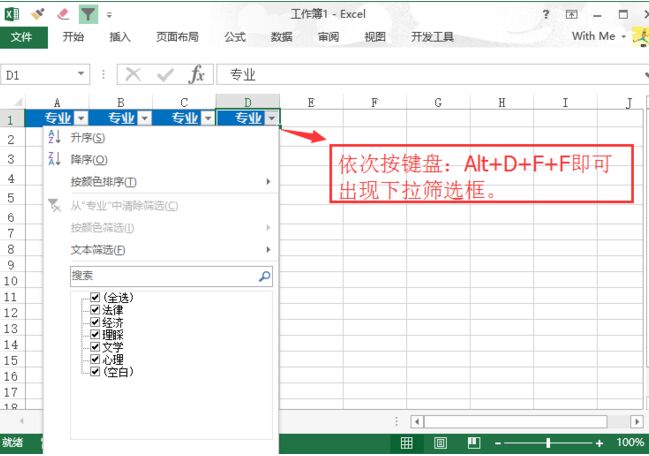Click the select all corner triangle of the sheet

[x=18, y=102]
